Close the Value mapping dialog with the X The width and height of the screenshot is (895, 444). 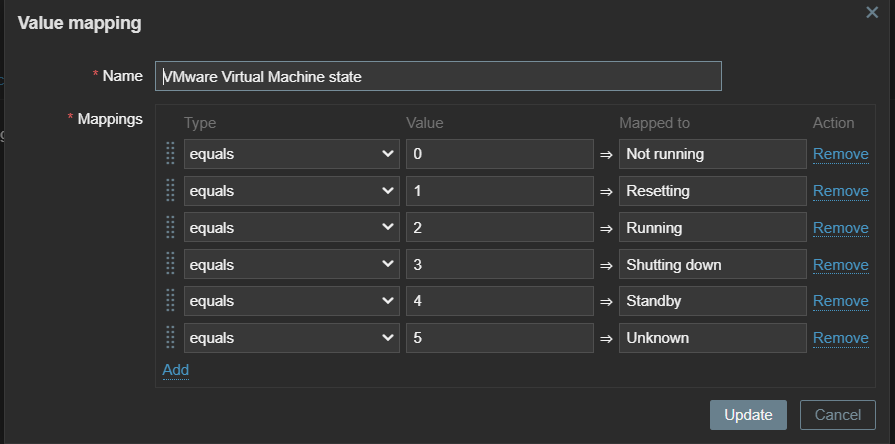coord(872,12)
